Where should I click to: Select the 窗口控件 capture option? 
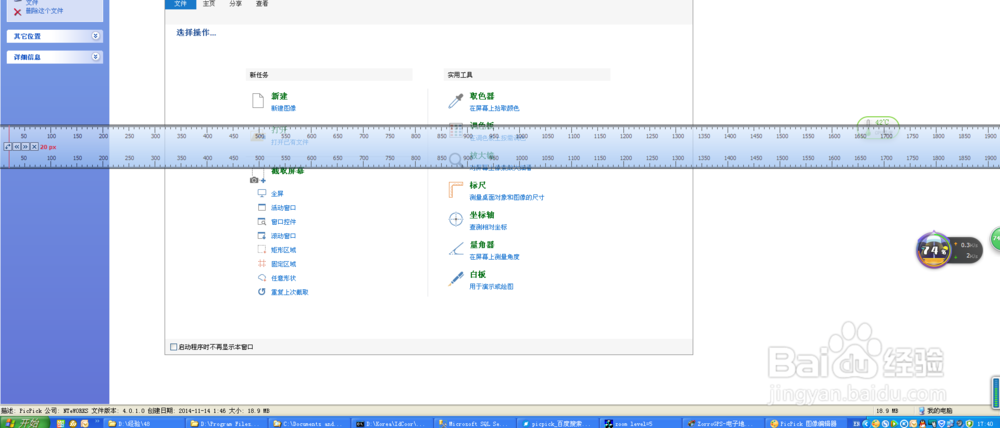(284, 222)
